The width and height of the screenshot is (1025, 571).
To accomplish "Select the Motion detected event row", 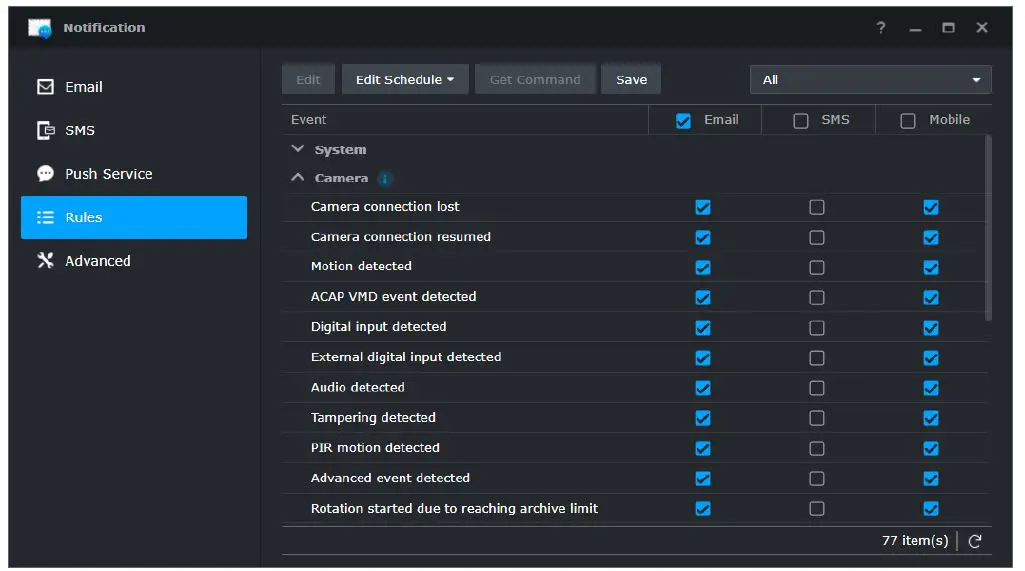I will [x=633, y=267].
